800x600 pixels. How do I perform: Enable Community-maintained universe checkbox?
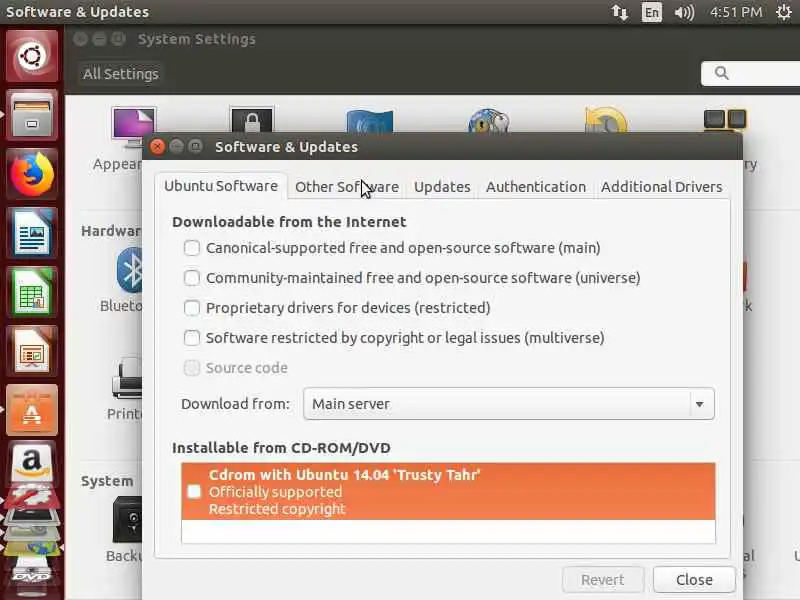pyautogui.click(x=192, y=278)
